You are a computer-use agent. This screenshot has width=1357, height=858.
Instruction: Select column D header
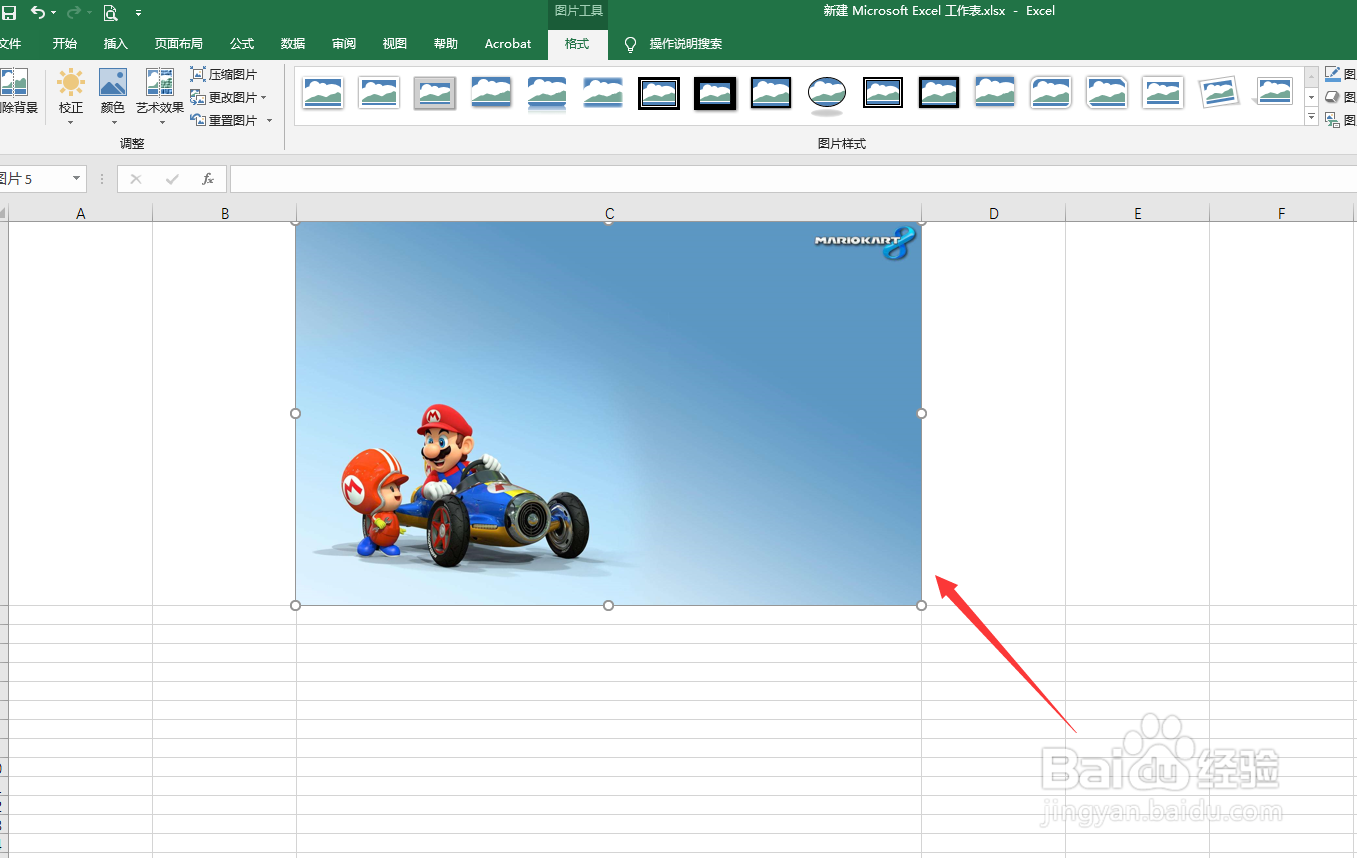[x=993, y=213]
